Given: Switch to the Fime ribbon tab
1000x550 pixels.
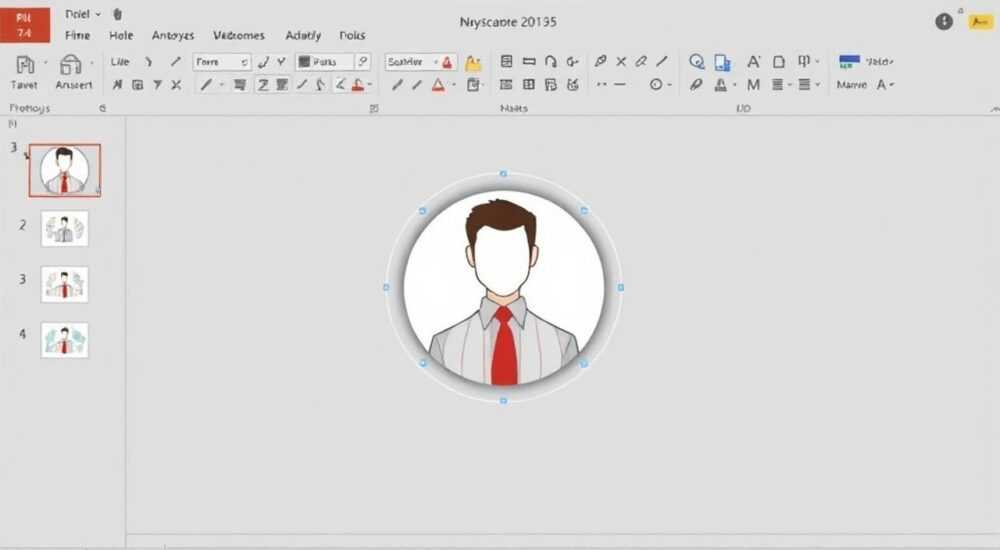Looking at the screenshot, I should (x=77, y=35).
